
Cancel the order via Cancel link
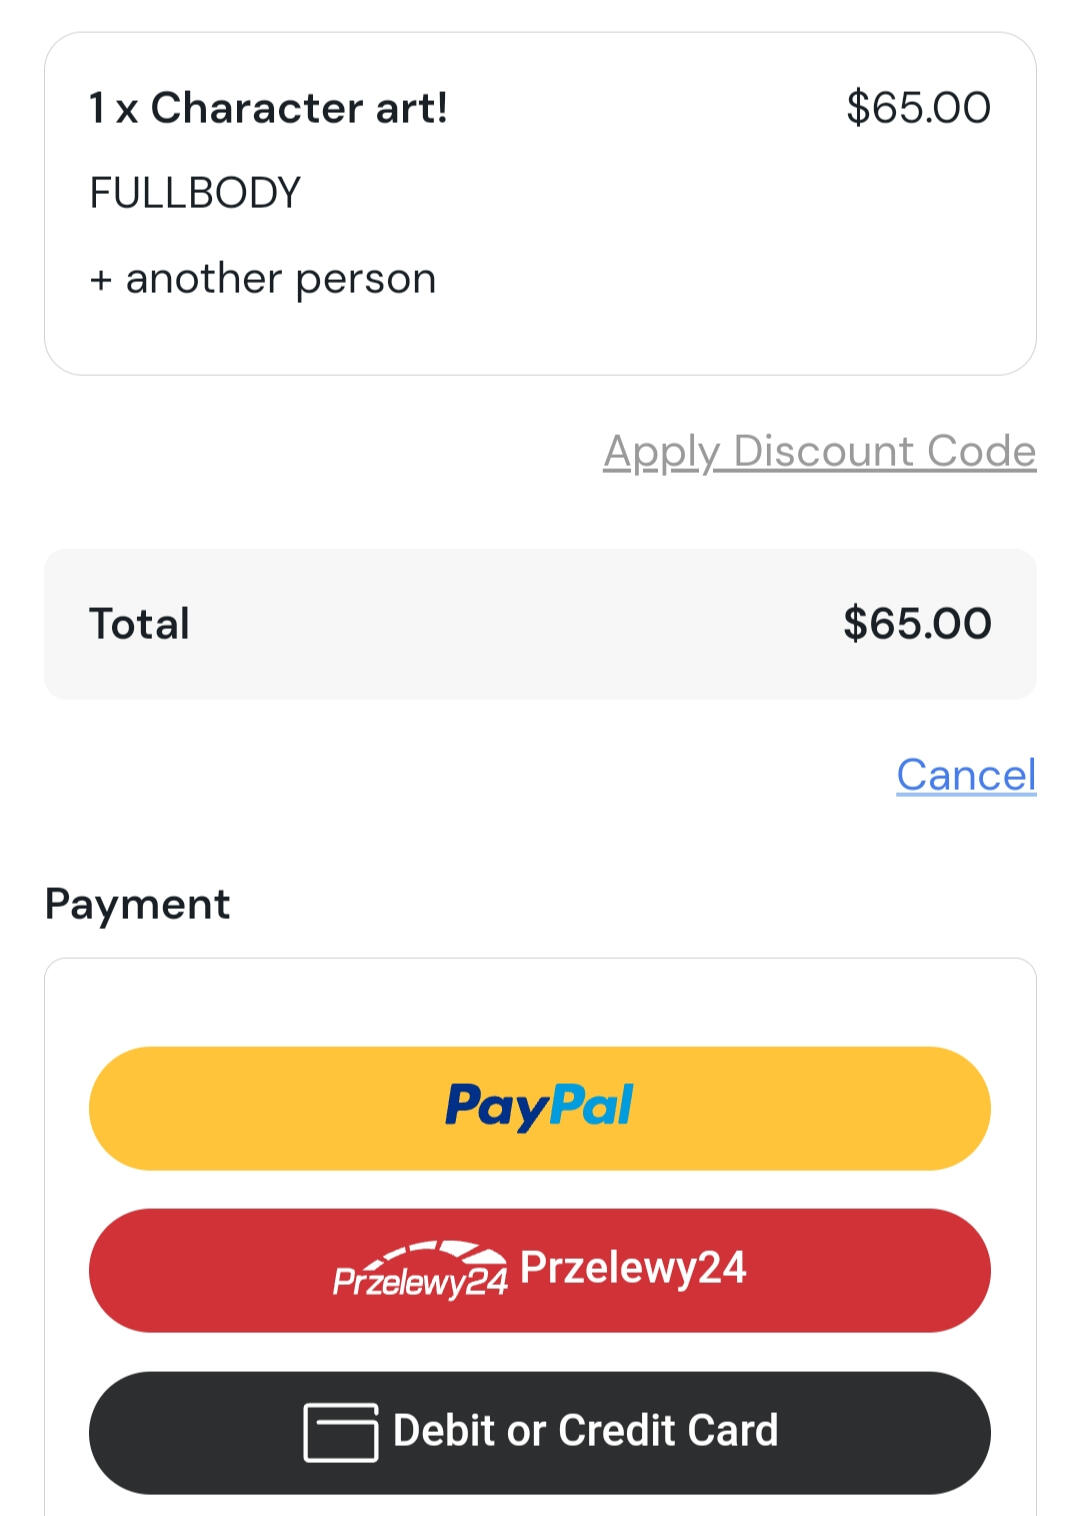click(966, 775)
